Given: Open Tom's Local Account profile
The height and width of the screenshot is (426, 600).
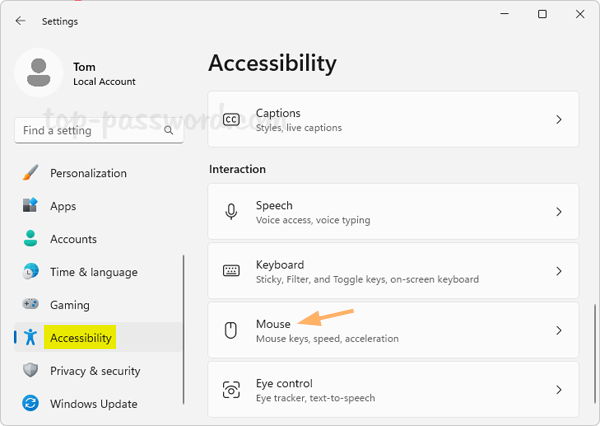Looking at the screenshot, I should 103,74.
